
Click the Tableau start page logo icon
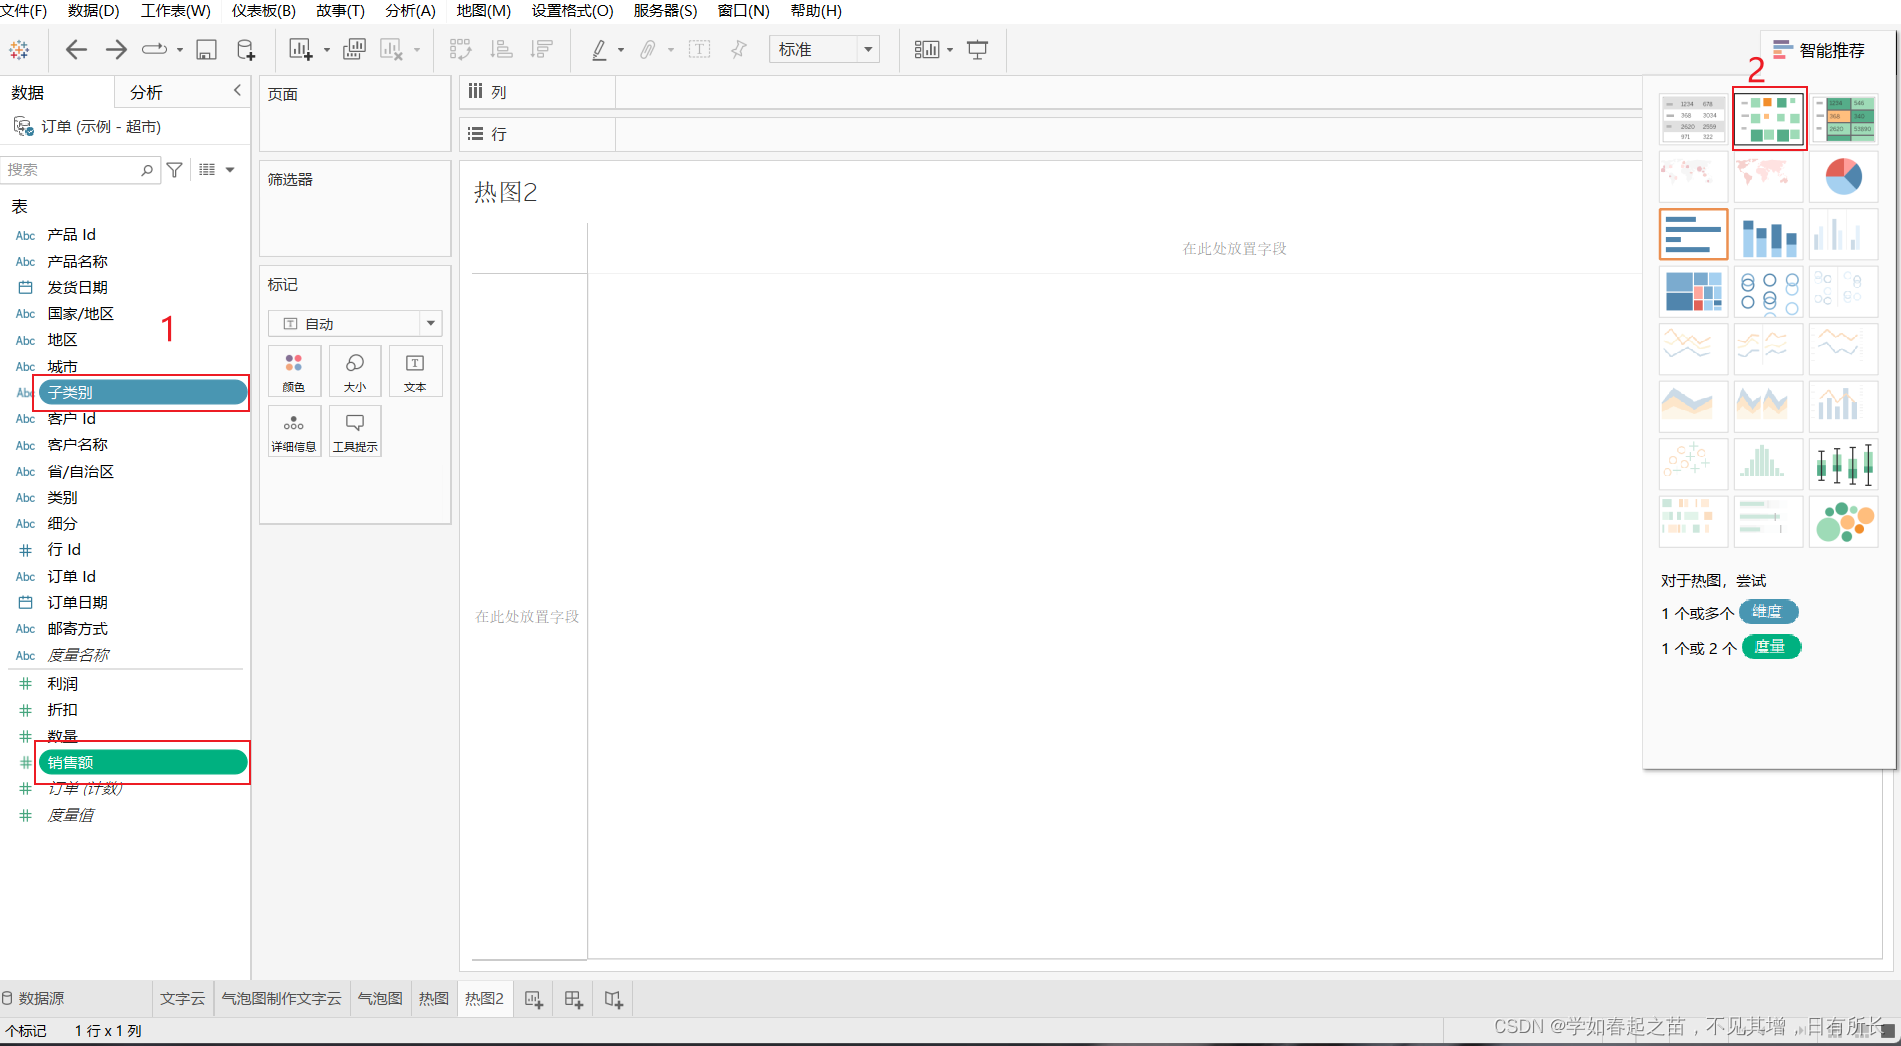click(x=19, y=49)
